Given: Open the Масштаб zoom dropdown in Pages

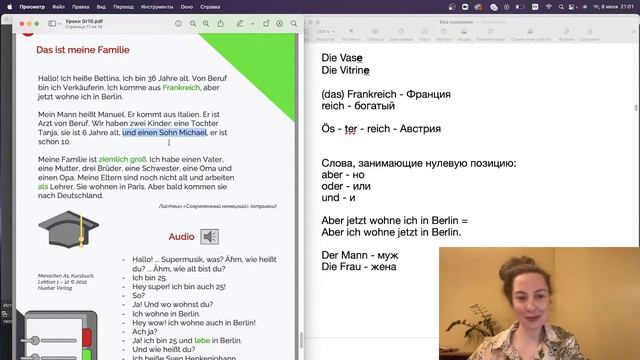Looking at the screenshot, I should [326, 32].
